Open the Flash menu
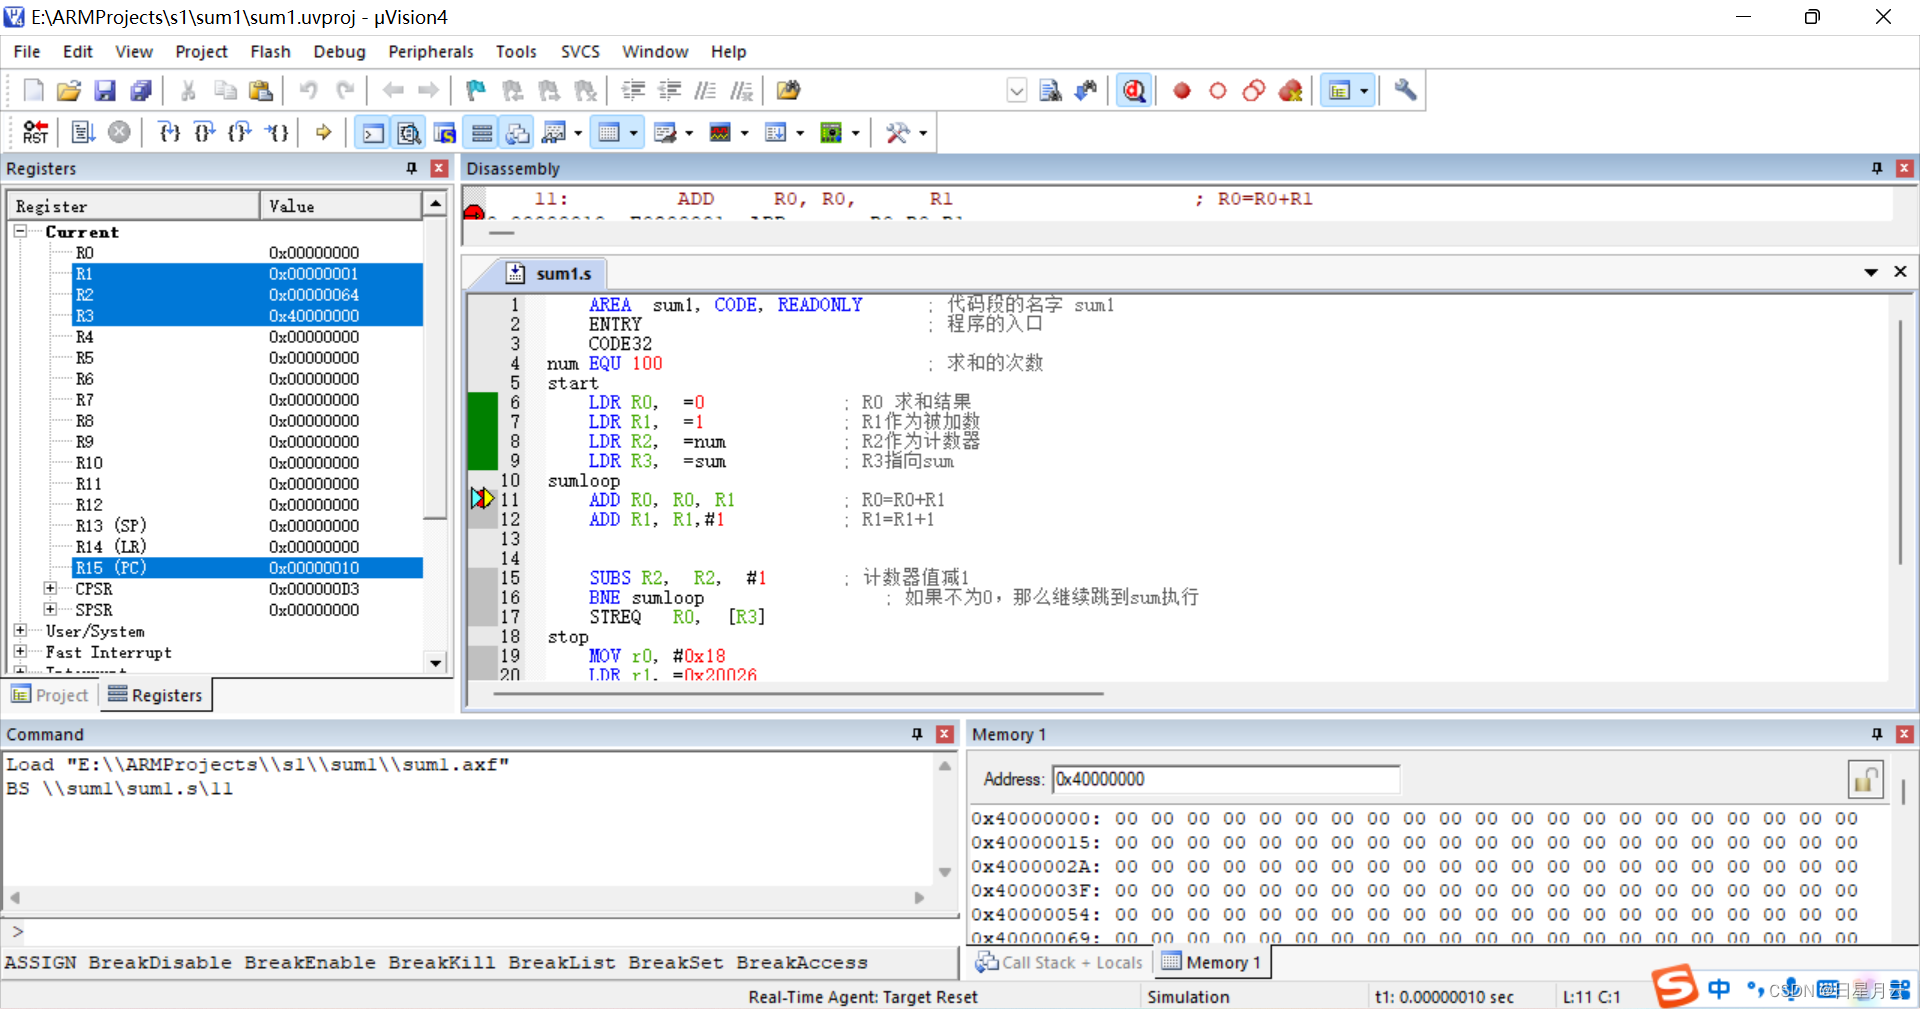Viewport: 1920px width, 1009px height. click(x=270, y=51)
